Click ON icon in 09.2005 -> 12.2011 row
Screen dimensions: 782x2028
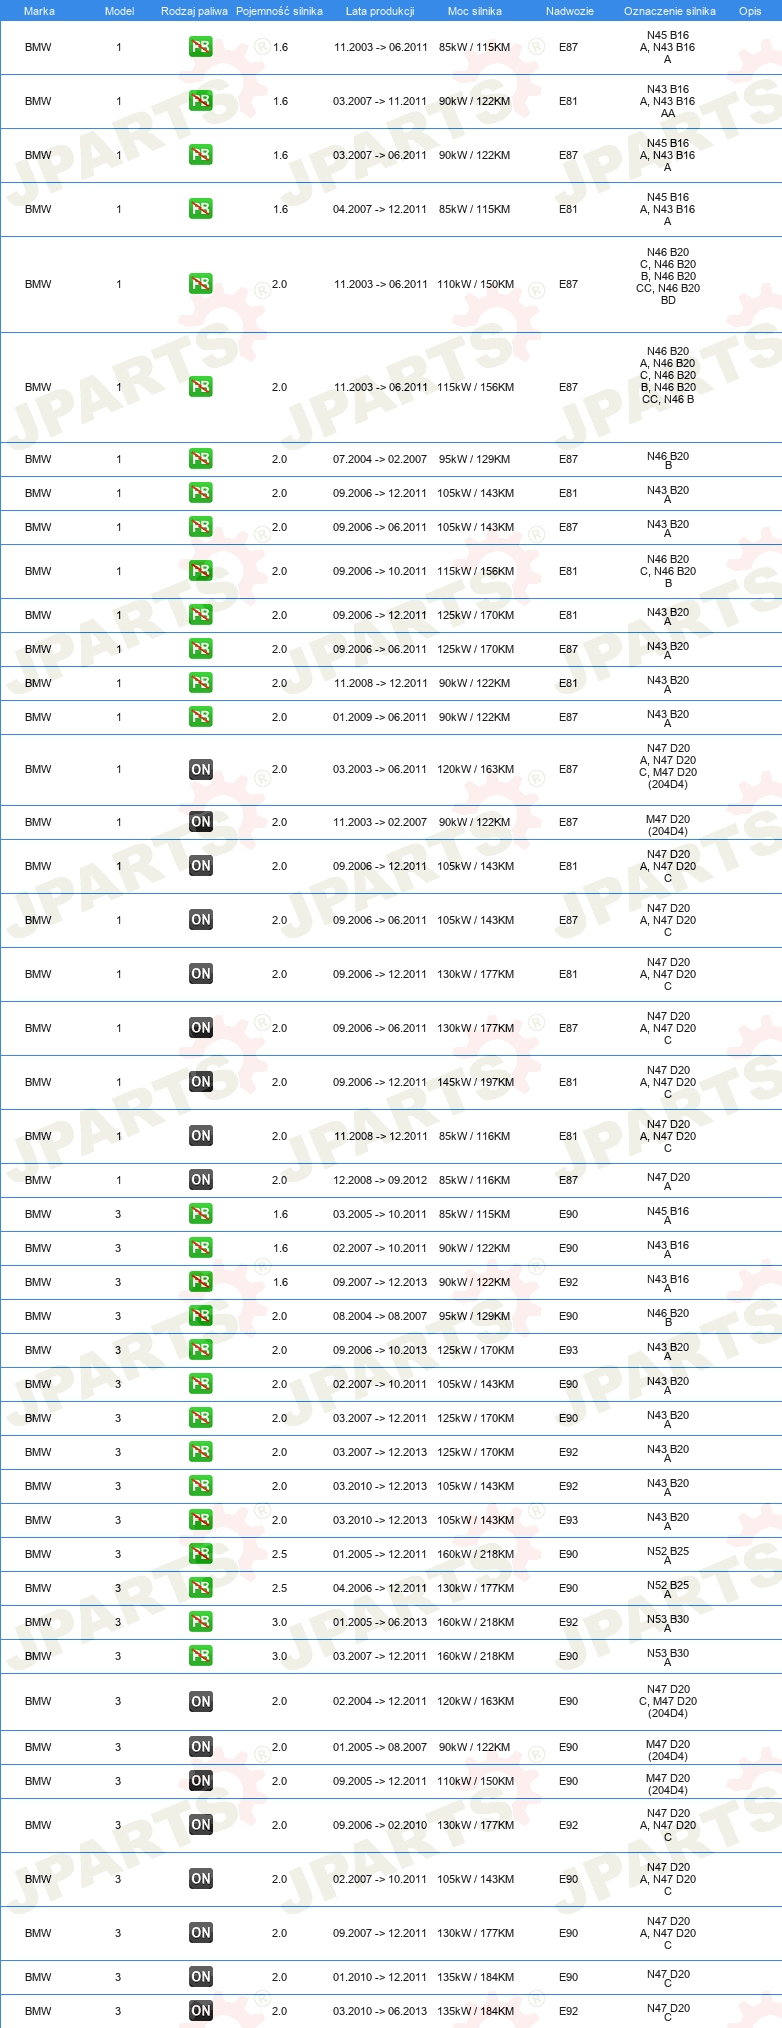(x=201, y=1781)
